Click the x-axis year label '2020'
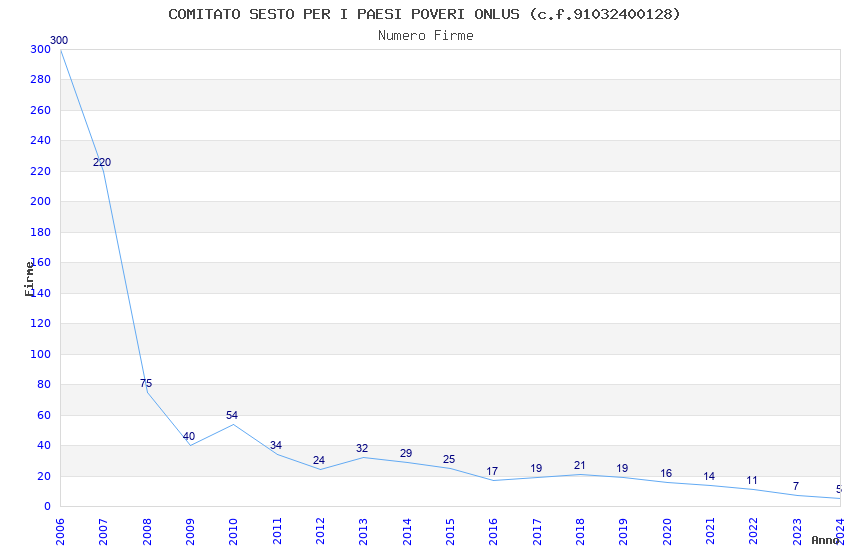Image resolution: width=850 pixels, height=550 pixels. click(x=667, y=531)
